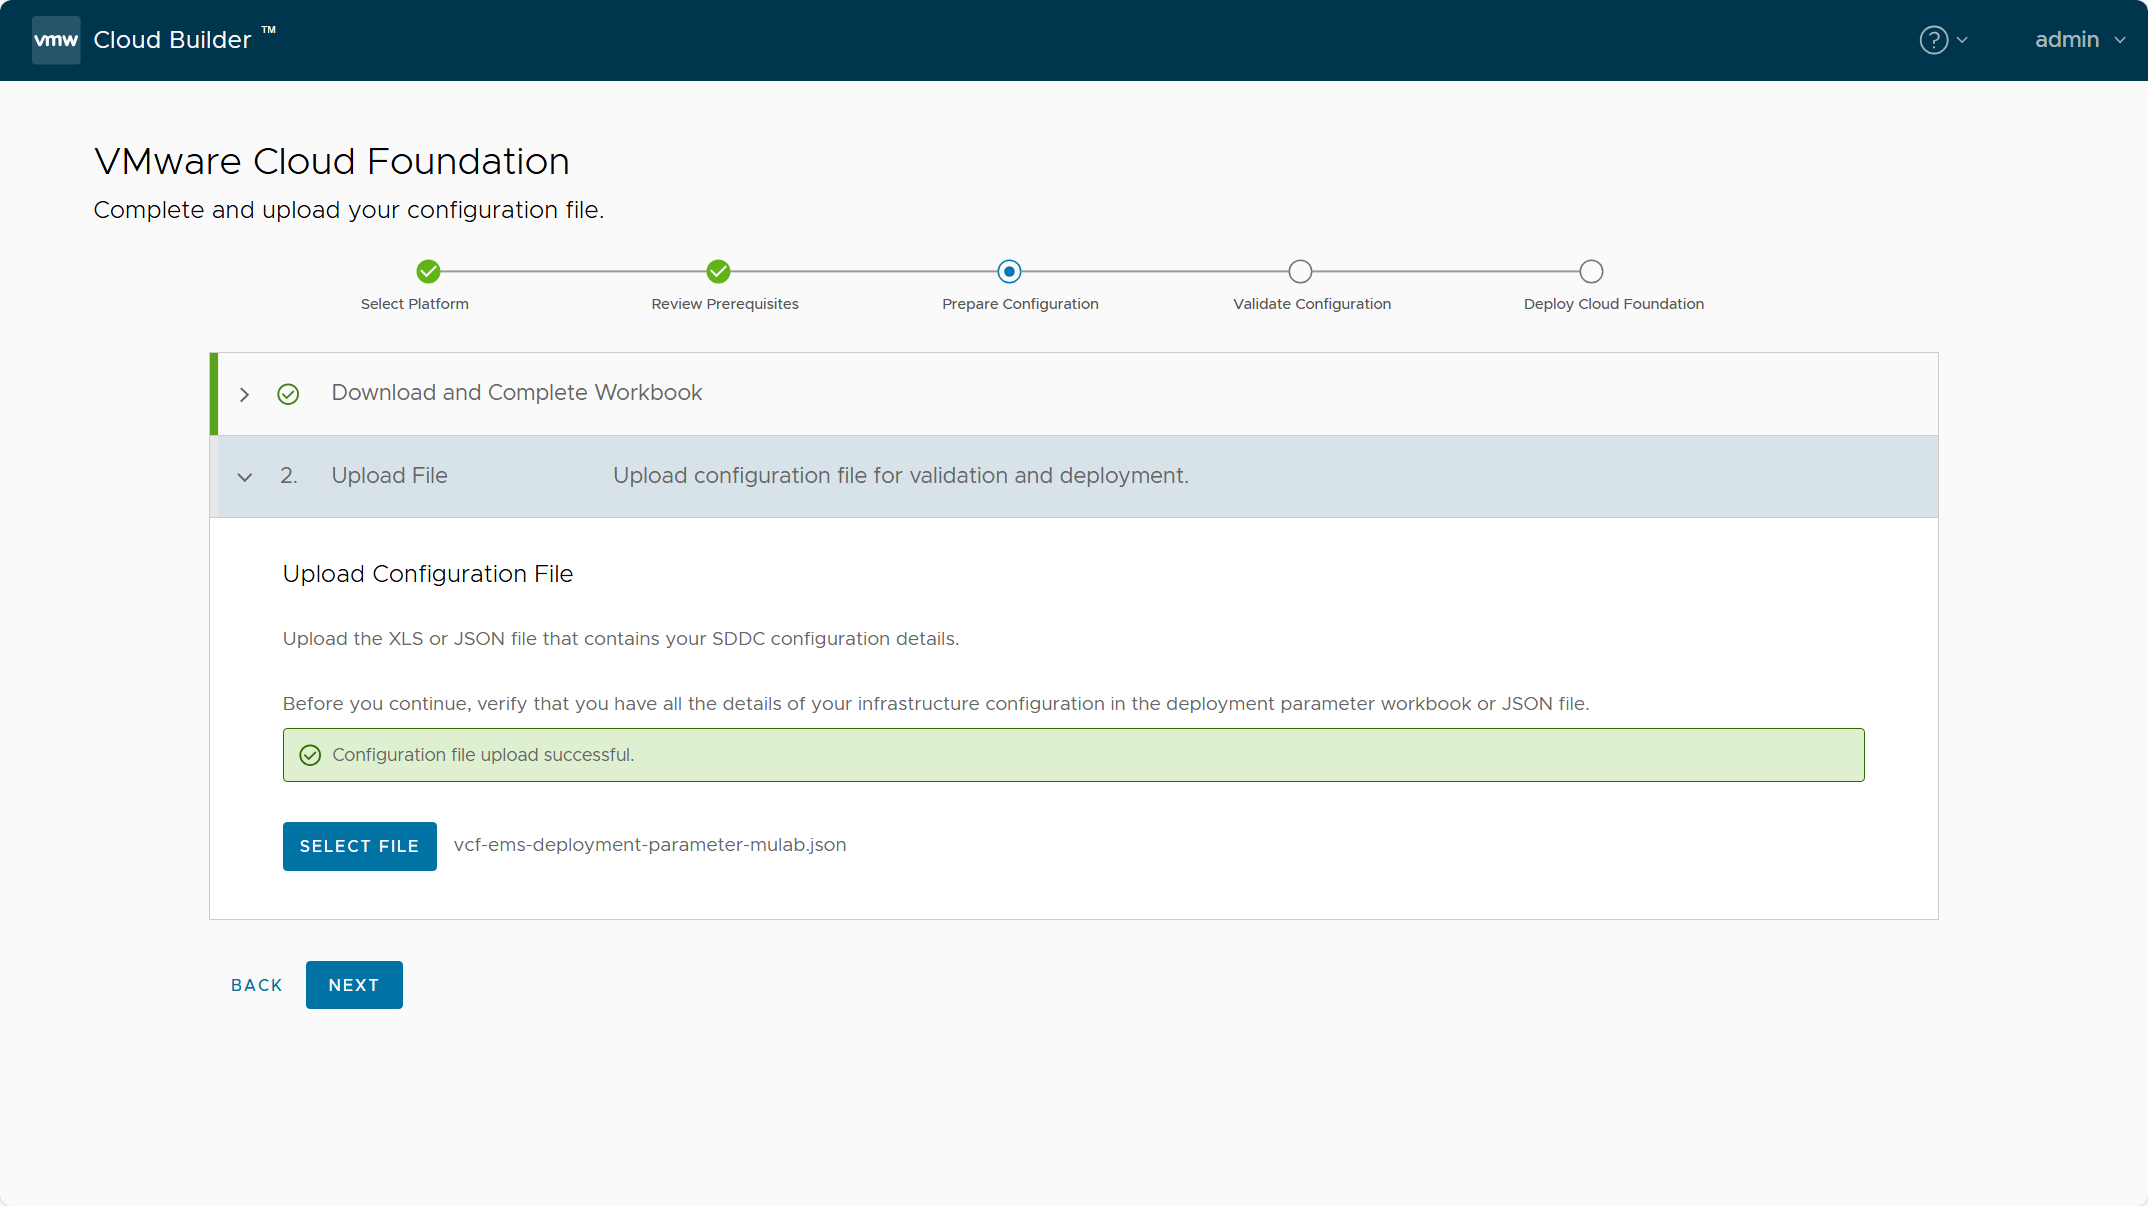Click the NEXT button to proceed

pos(351,985)
